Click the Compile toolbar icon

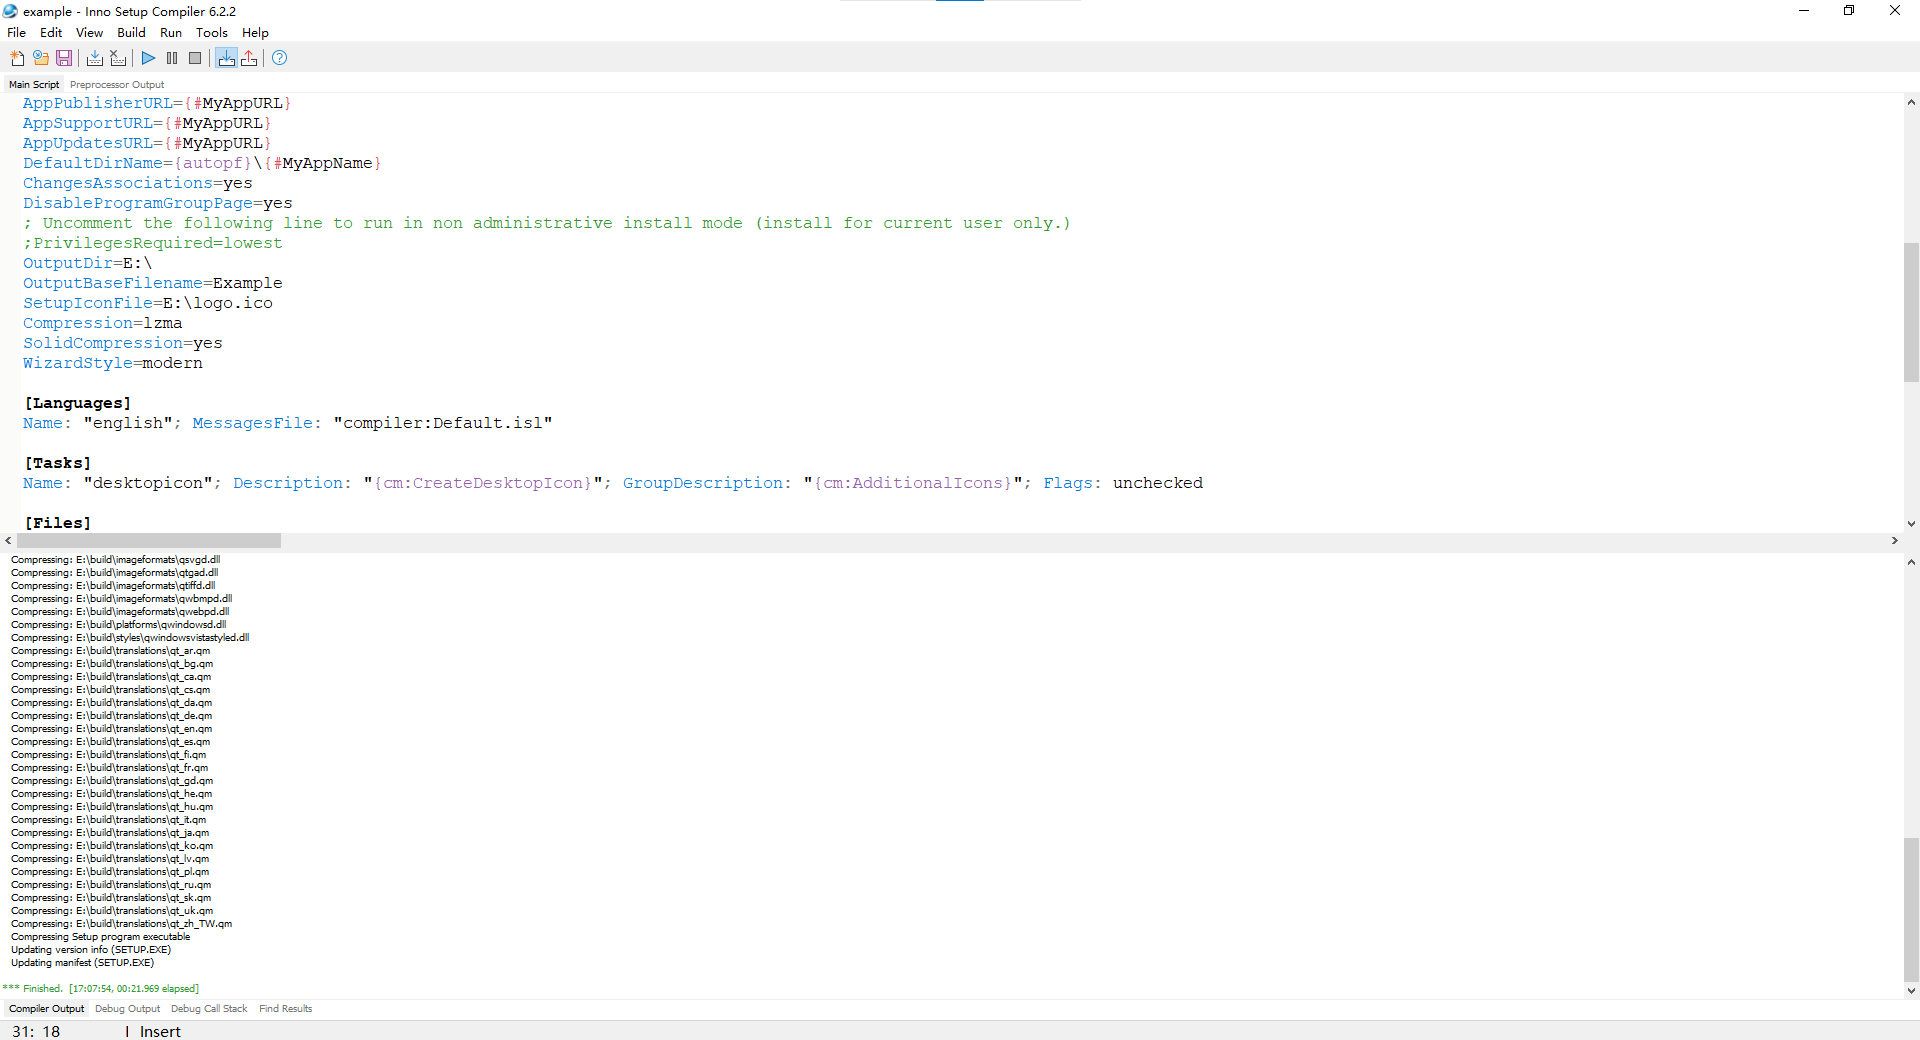tap(95, 58)
